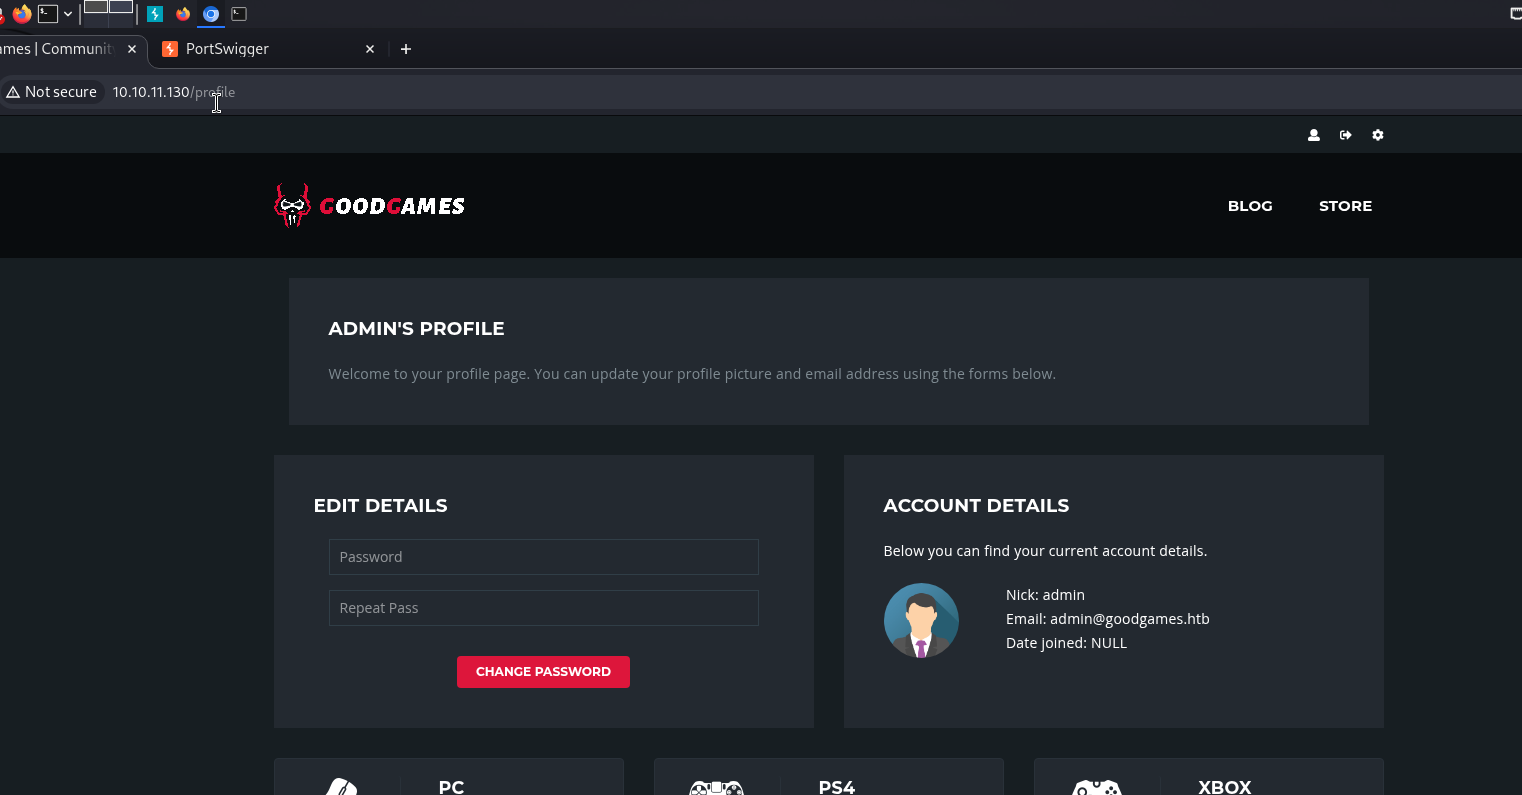The image size is (1522, 795).
Task: Open a new browser tab with plus
Action: pyautogui.click(x=406, y=49)
